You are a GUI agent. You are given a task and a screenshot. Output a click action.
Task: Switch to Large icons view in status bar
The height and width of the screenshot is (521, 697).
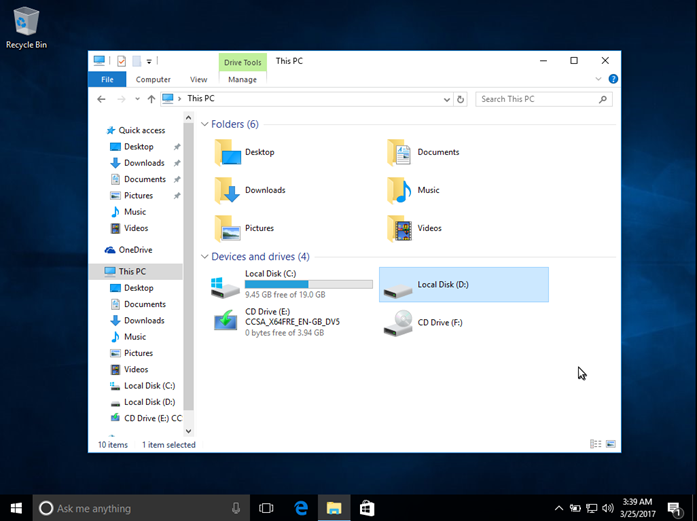coord(611,444)
